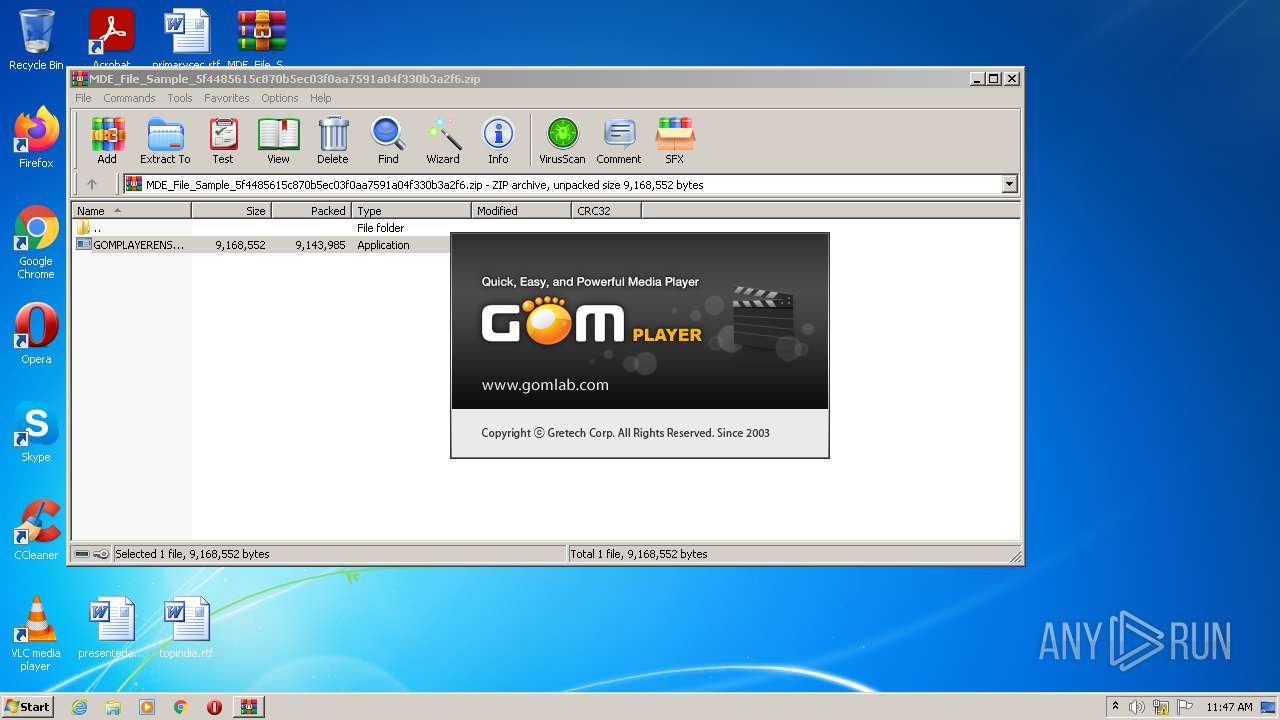Select the GOMPLAYERENS... application file row
The width and height of the screenshot is (1280, 720).
click(260, 245)
